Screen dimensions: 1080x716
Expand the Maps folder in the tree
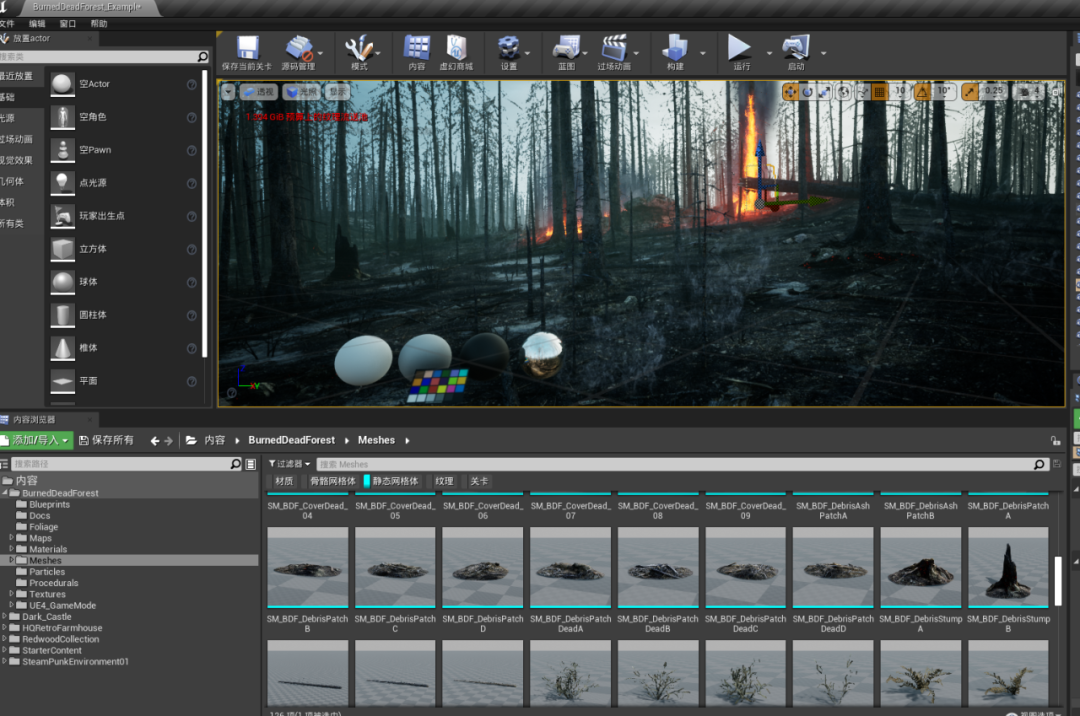[11, 538]
